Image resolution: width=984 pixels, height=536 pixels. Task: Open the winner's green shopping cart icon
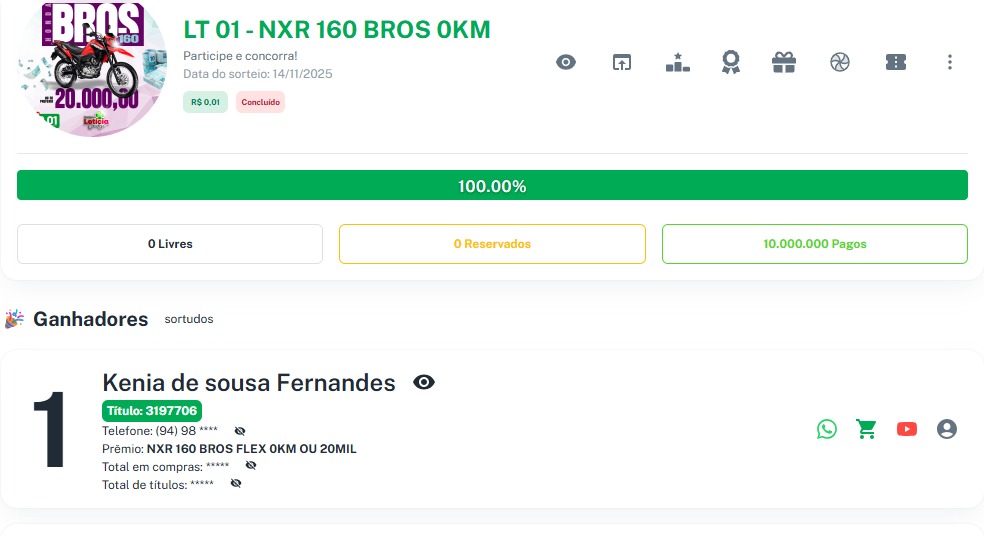[x=866, y=429]
